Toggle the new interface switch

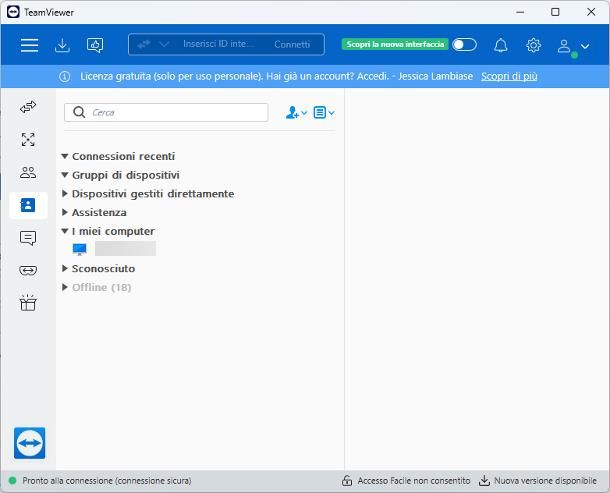(x=465, y=45)
